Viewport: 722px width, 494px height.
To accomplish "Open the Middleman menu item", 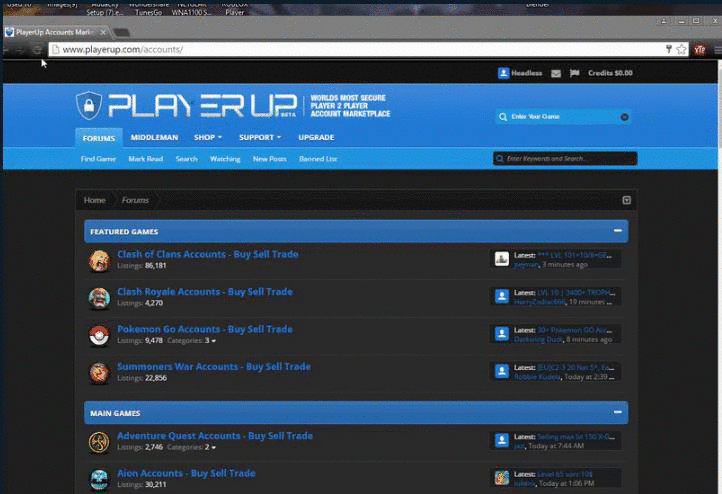I will tap(154, 137).
